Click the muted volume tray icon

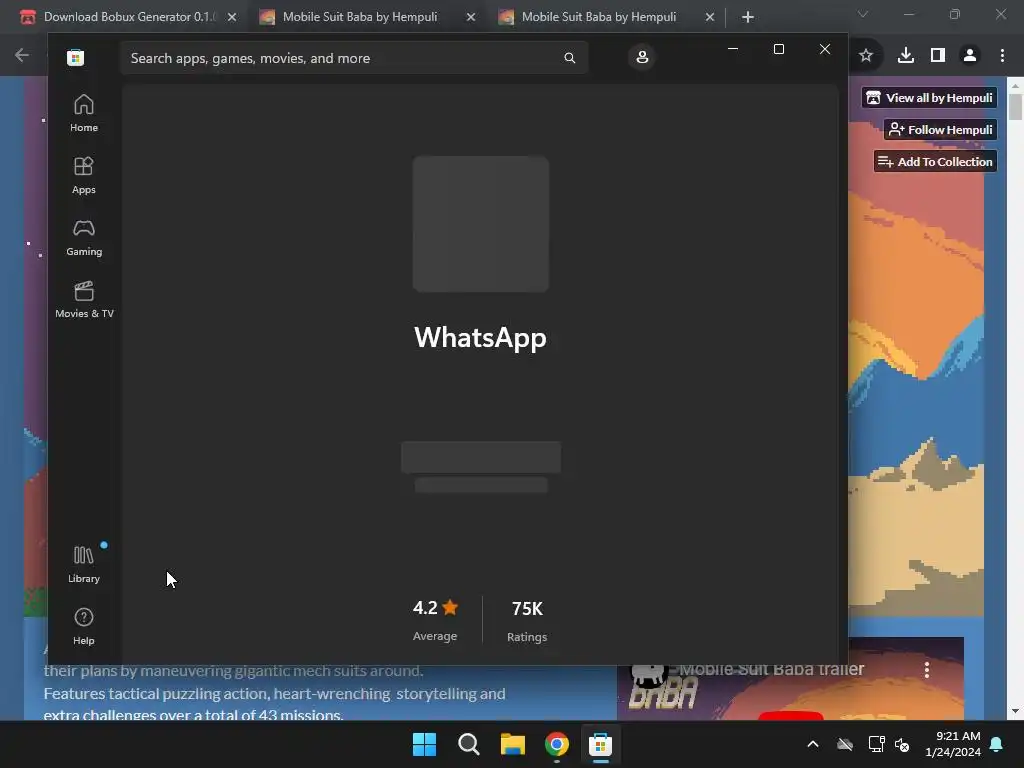902,744
